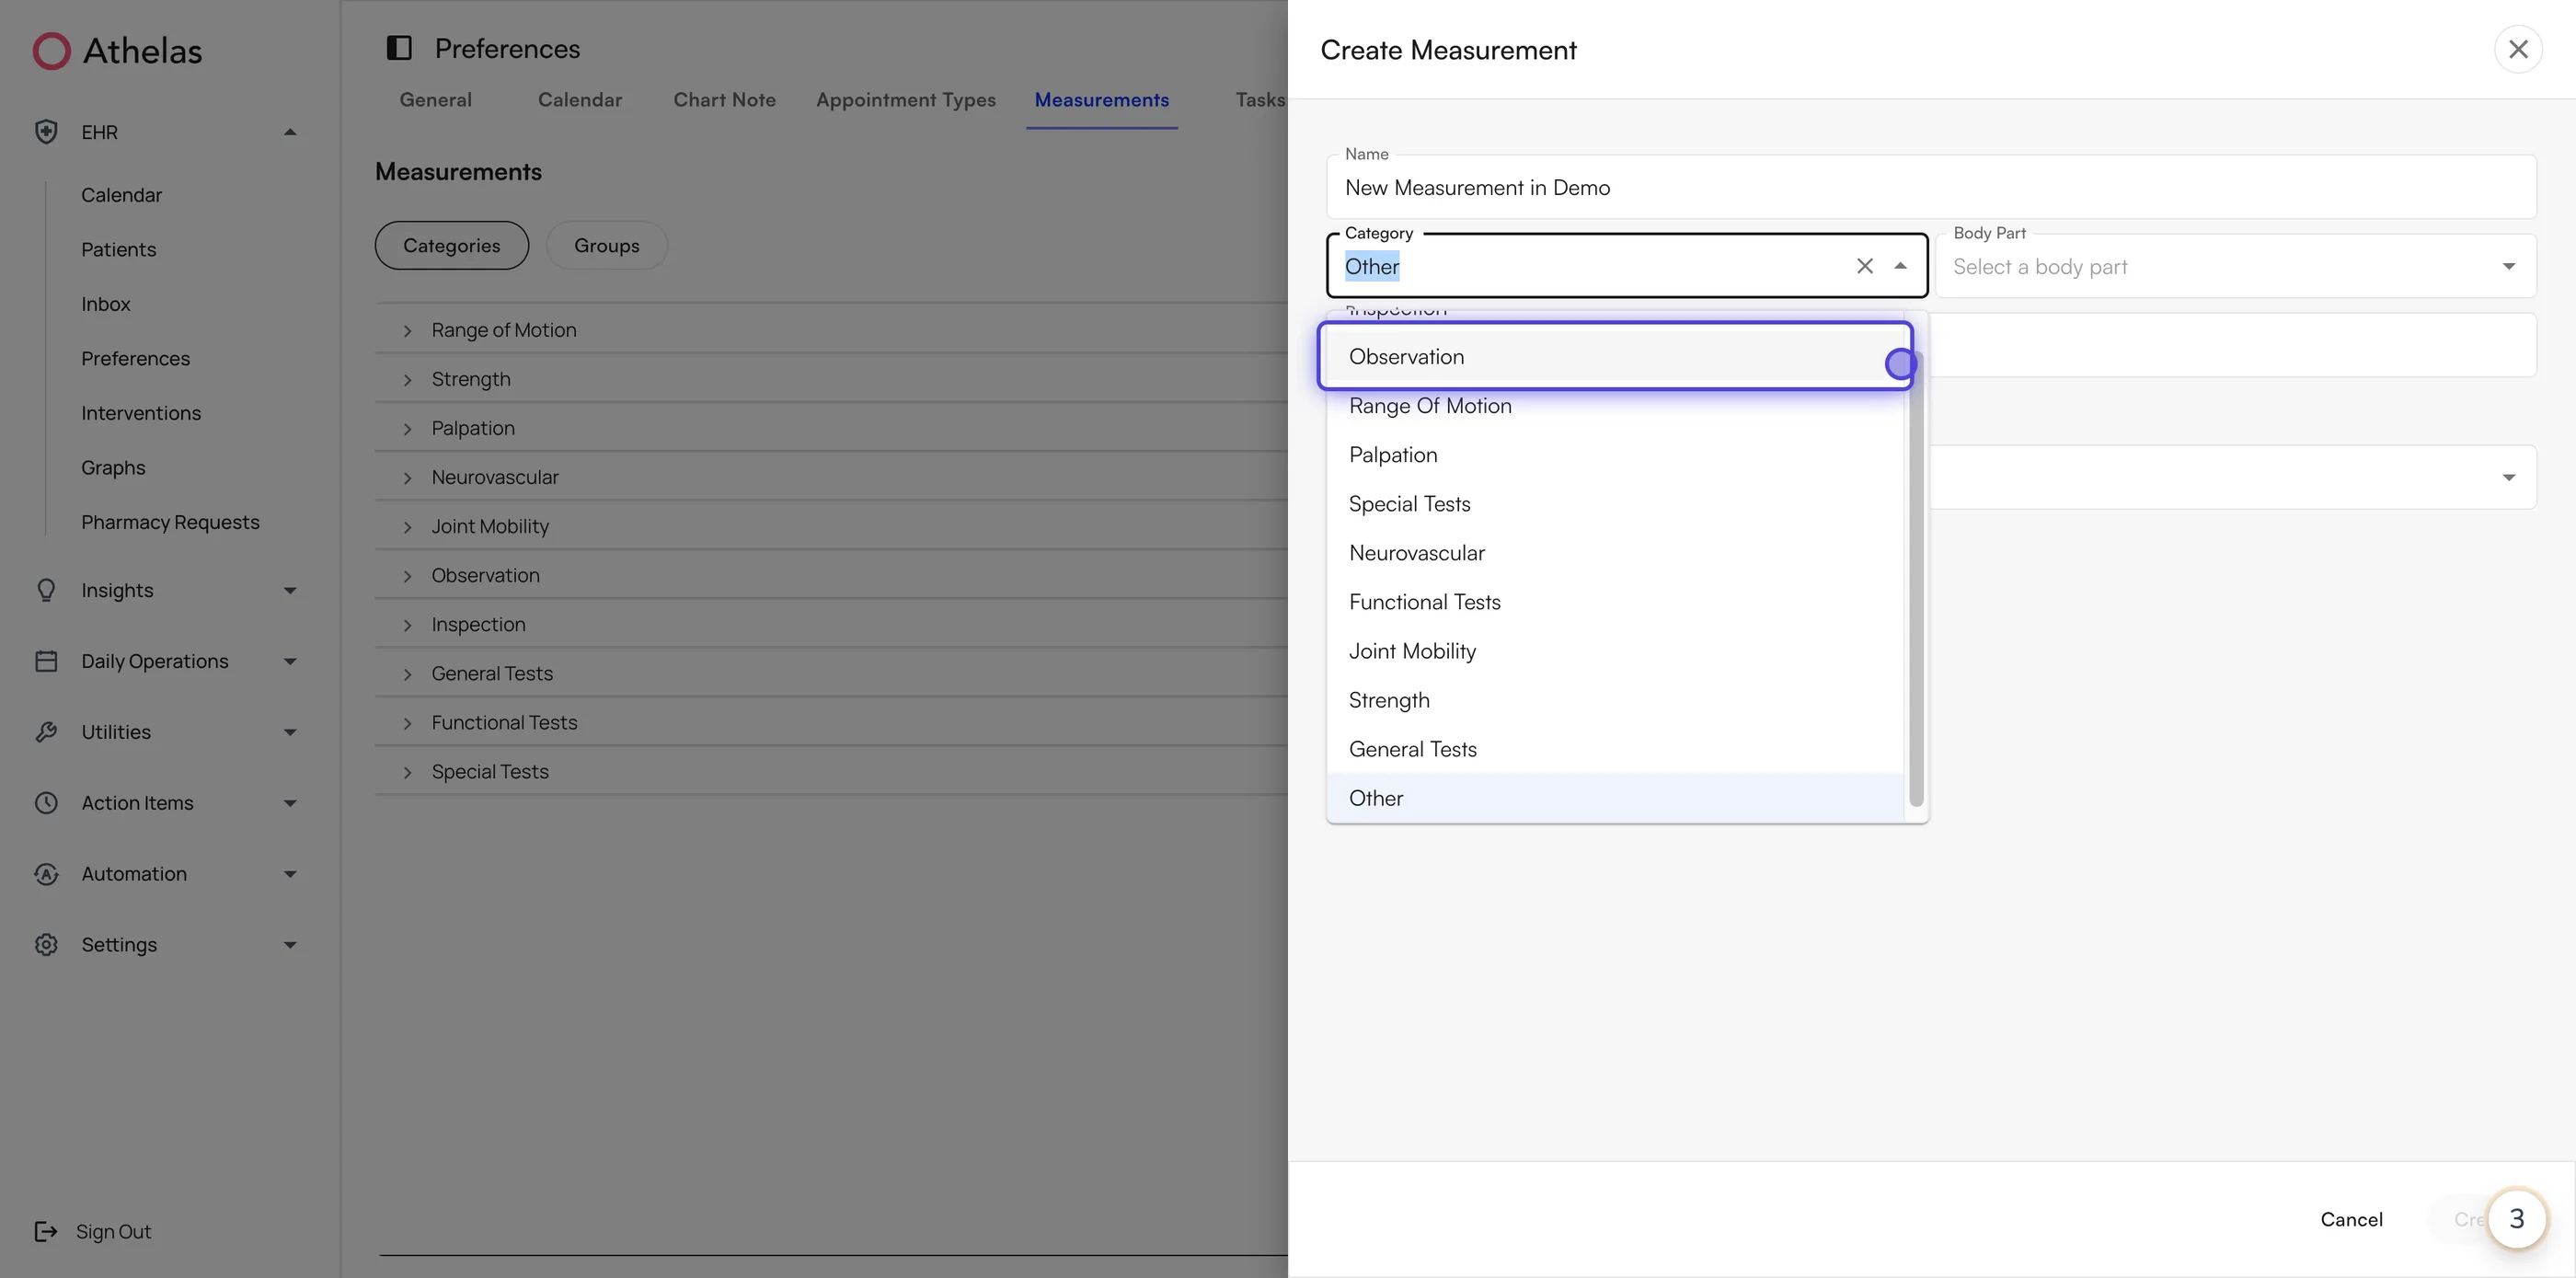Image resolution: width=2576 pixels, height=1278 pixels.
Task: Close the Create Measurement panel
Action: point(2518,49)
